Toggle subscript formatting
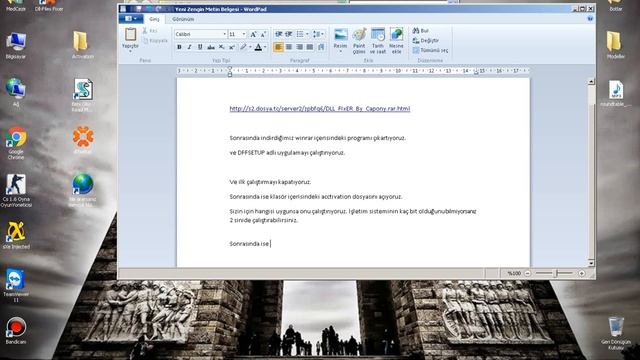This screenshot has height=360, width=640. click(x=221, y=47)
